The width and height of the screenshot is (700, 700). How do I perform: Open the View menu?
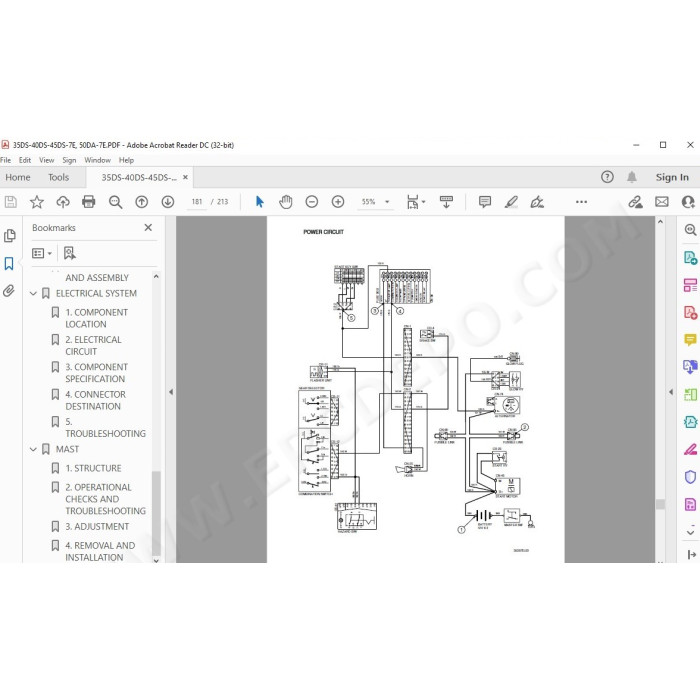click(x=46, y=160)
